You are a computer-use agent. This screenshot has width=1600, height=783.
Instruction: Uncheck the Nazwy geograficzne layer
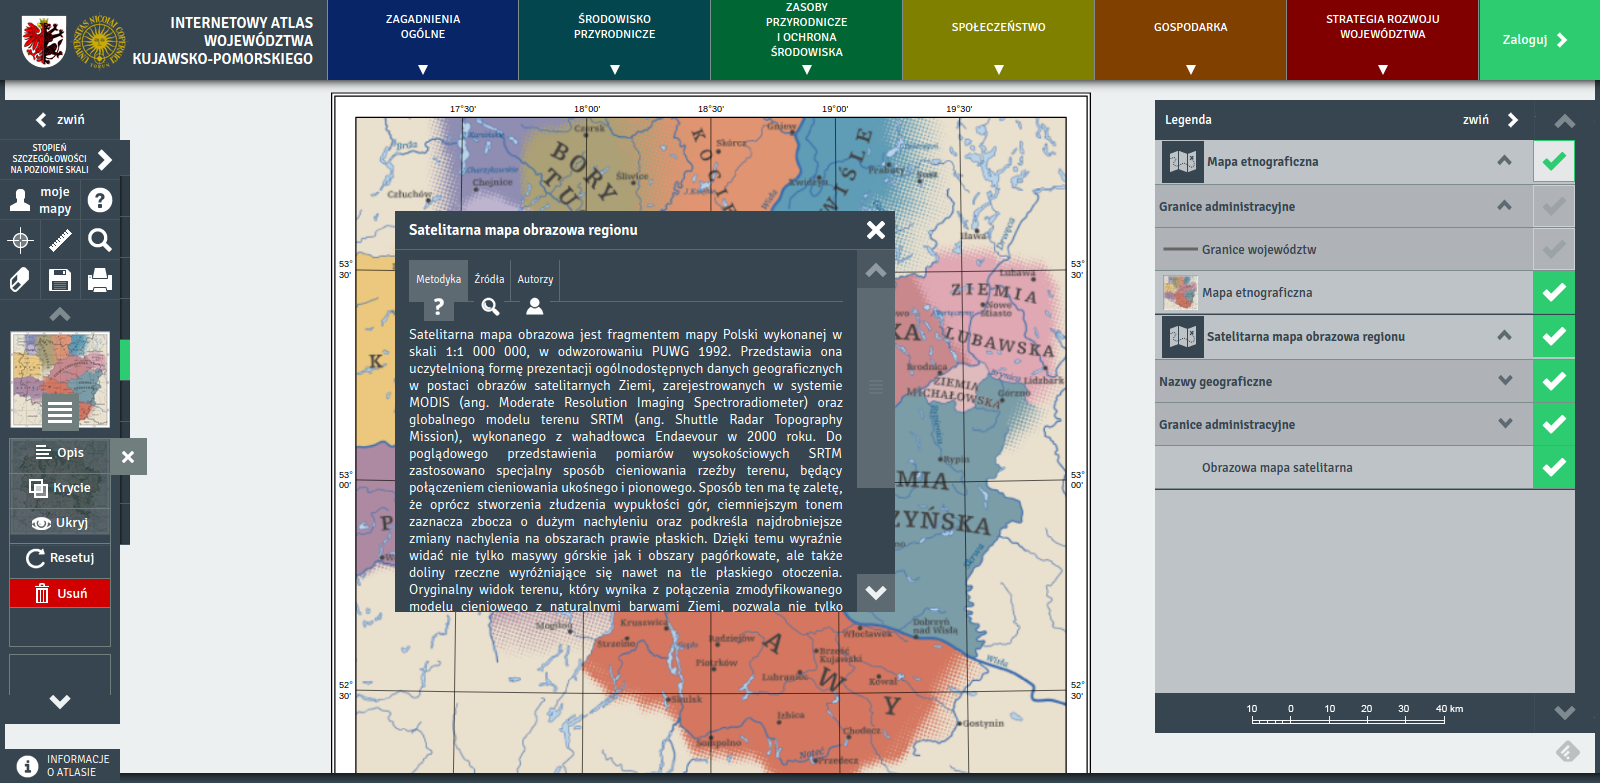point(1554,381)
